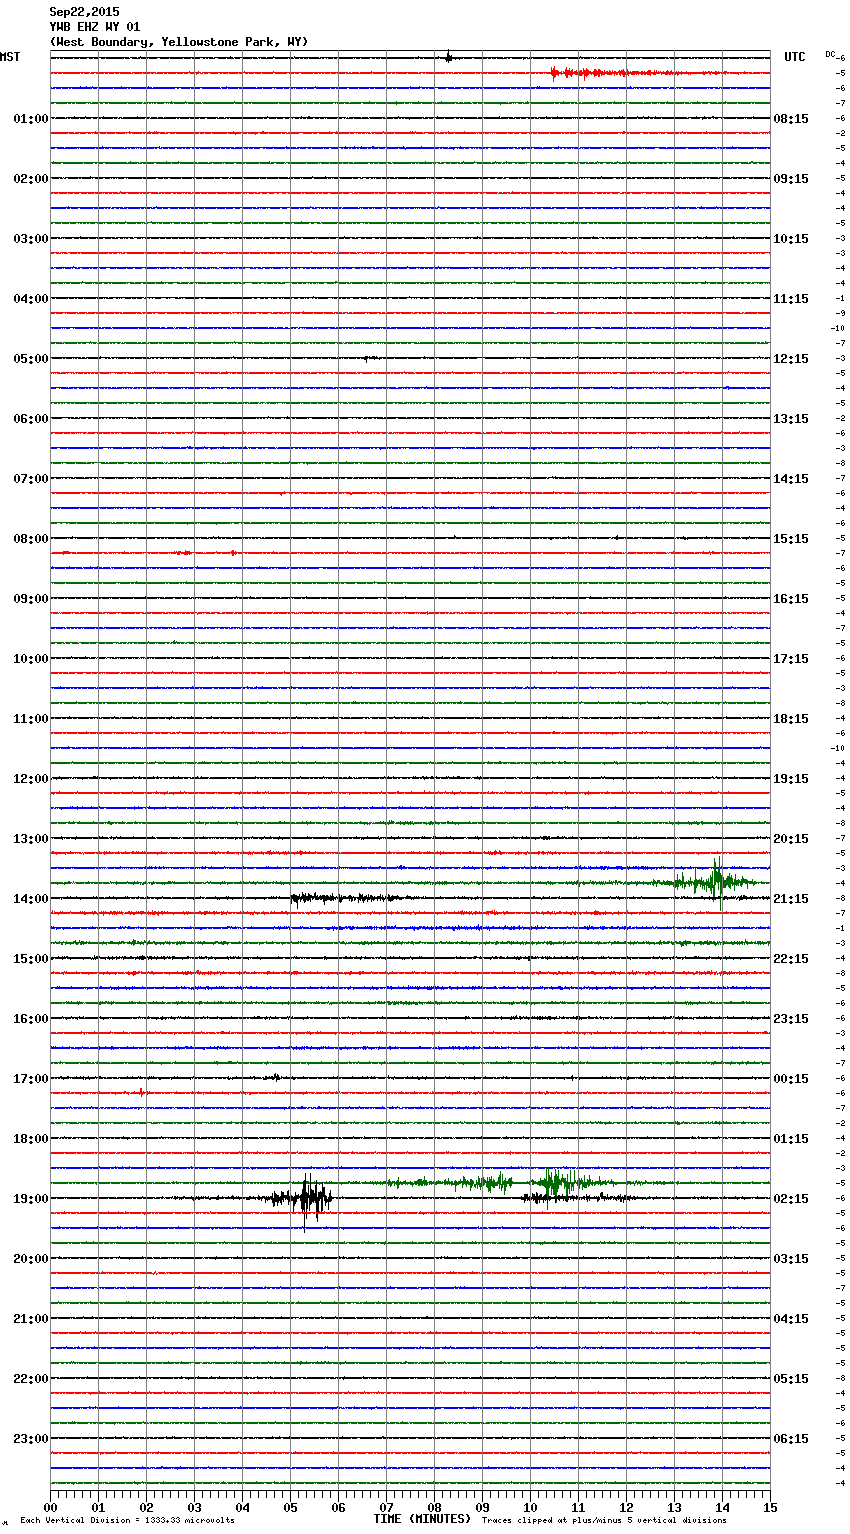Click the 23:15 UTC time label
The height and width of the screenshot is (1534, 850).
click(x=791, y=1019)
